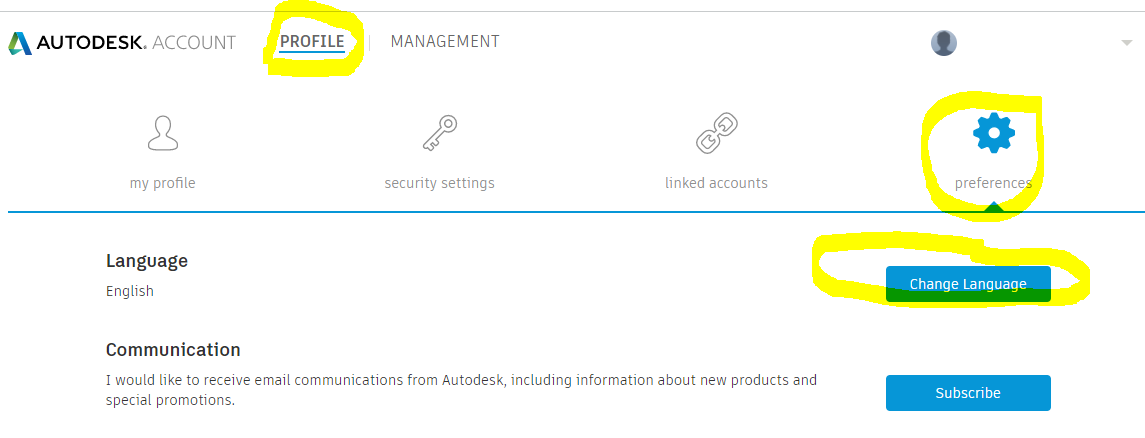1145x438 pixels.
Task: Open security settings via the key icon
Action: pos(439,133)
